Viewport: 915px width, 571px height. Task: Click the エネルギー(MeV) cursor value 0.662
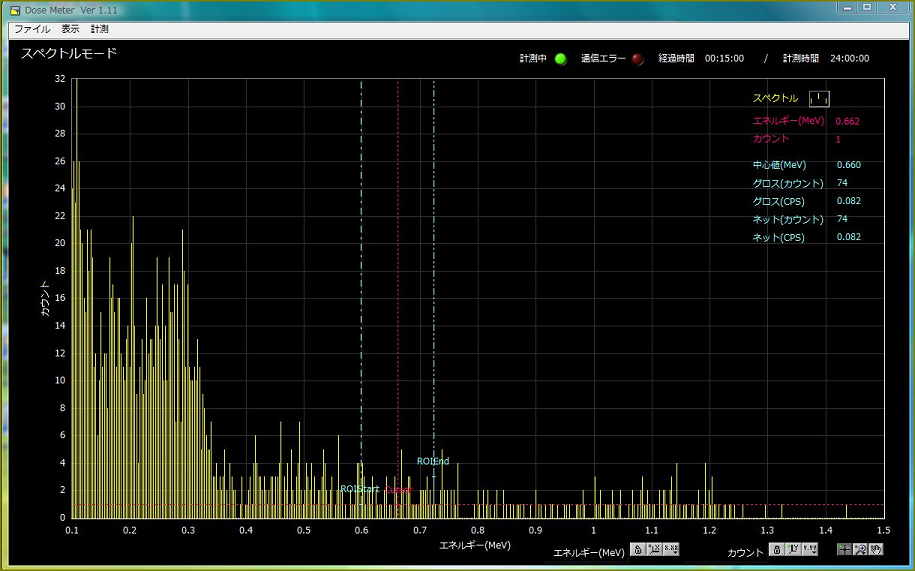(847, 121)
